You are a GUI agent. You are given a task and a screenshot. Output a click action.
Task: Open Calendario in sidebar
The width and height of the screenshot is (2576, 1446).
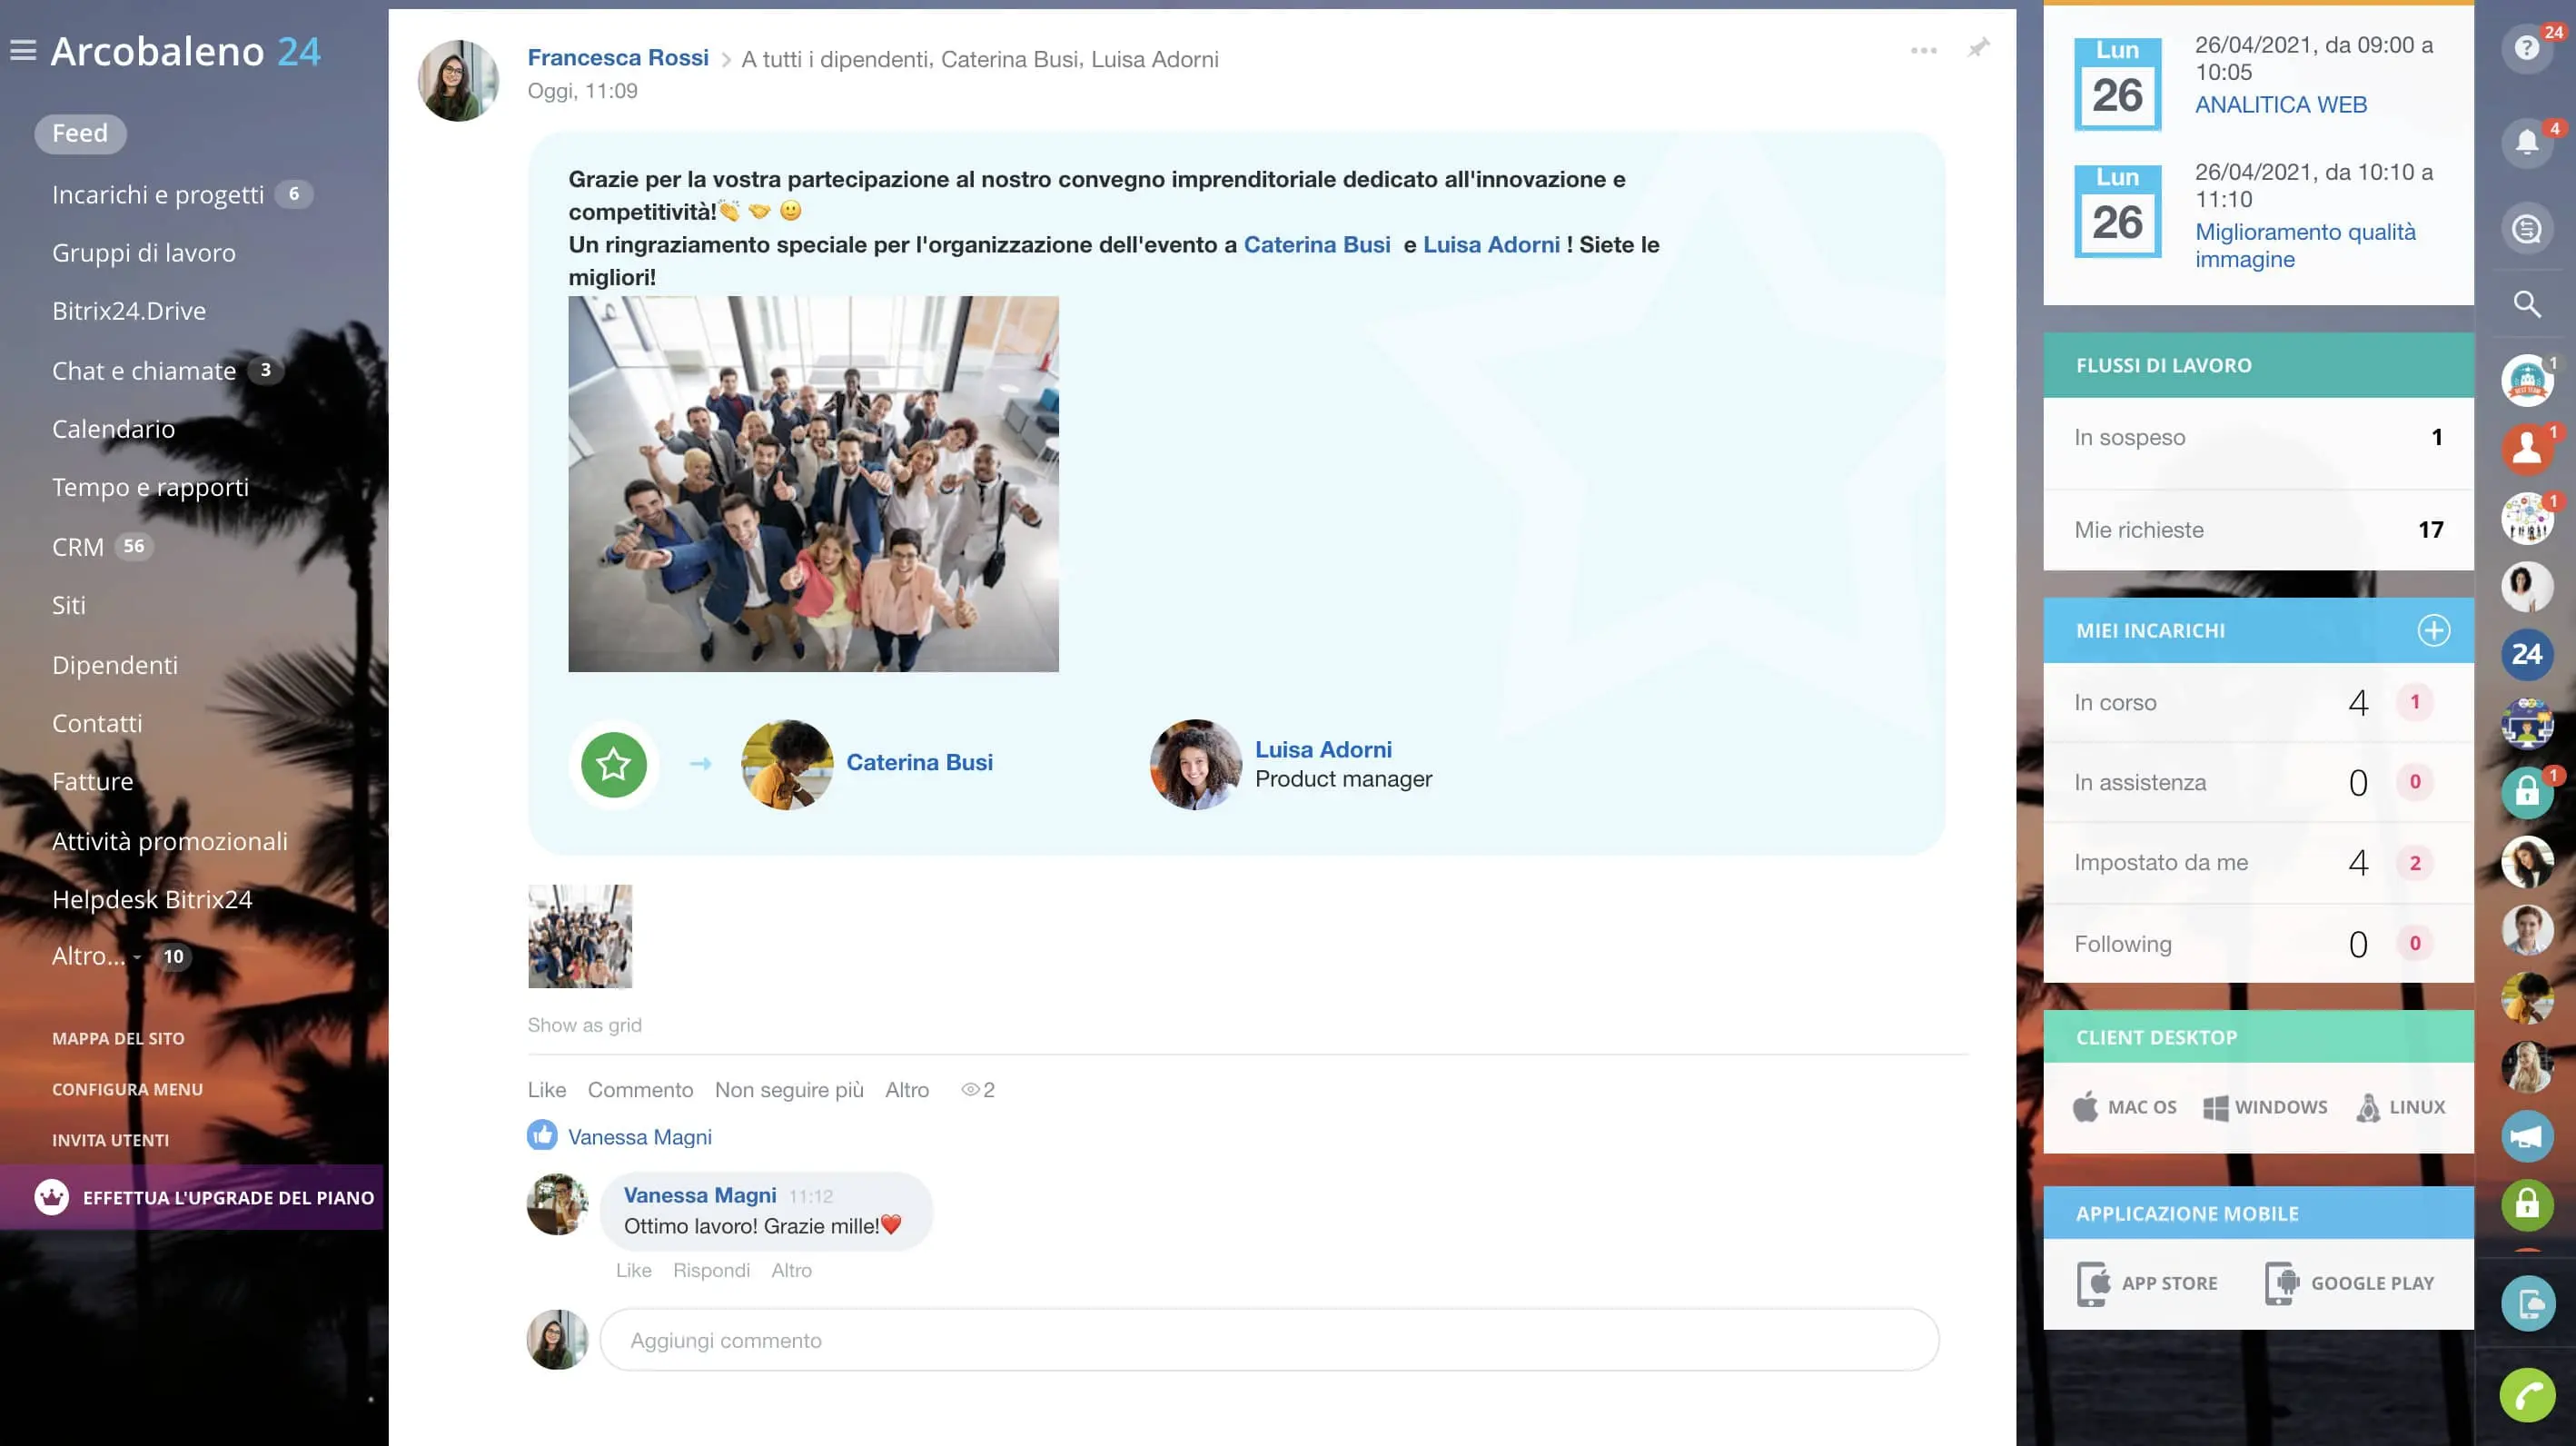pos(113,428)
